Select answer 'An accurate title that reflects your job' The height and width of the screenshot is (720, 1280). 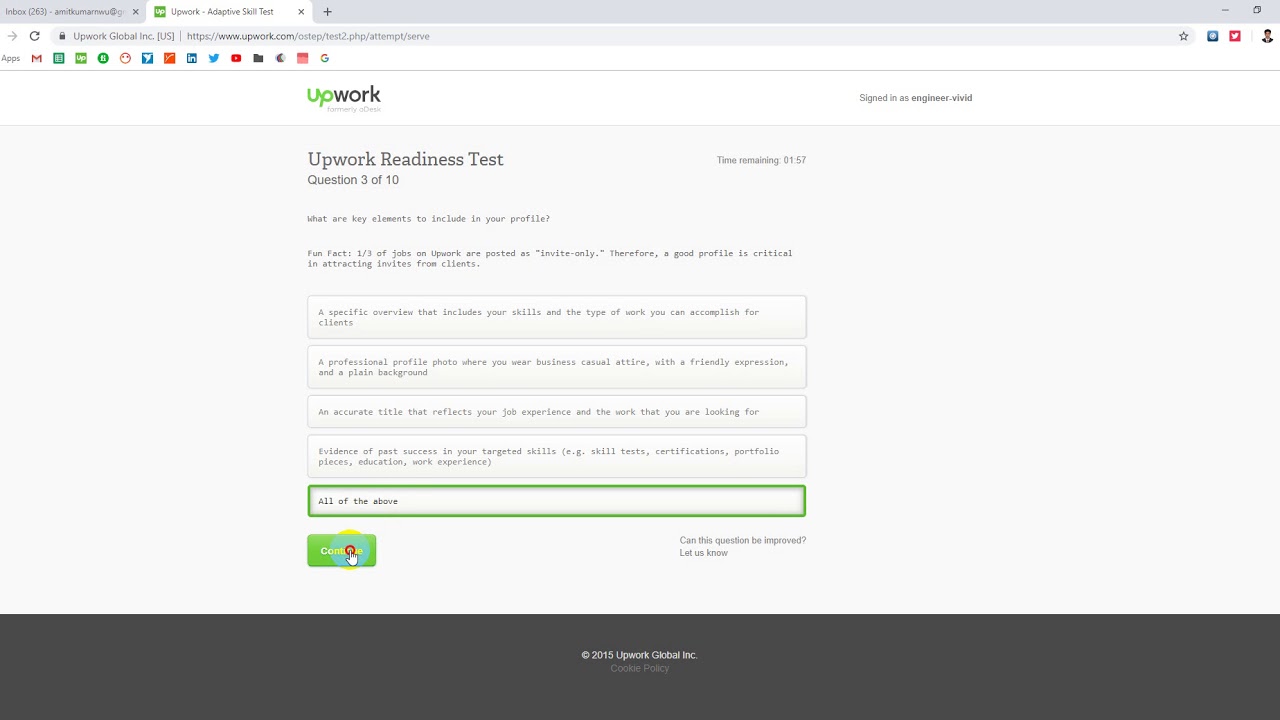[x=556, y=412]
